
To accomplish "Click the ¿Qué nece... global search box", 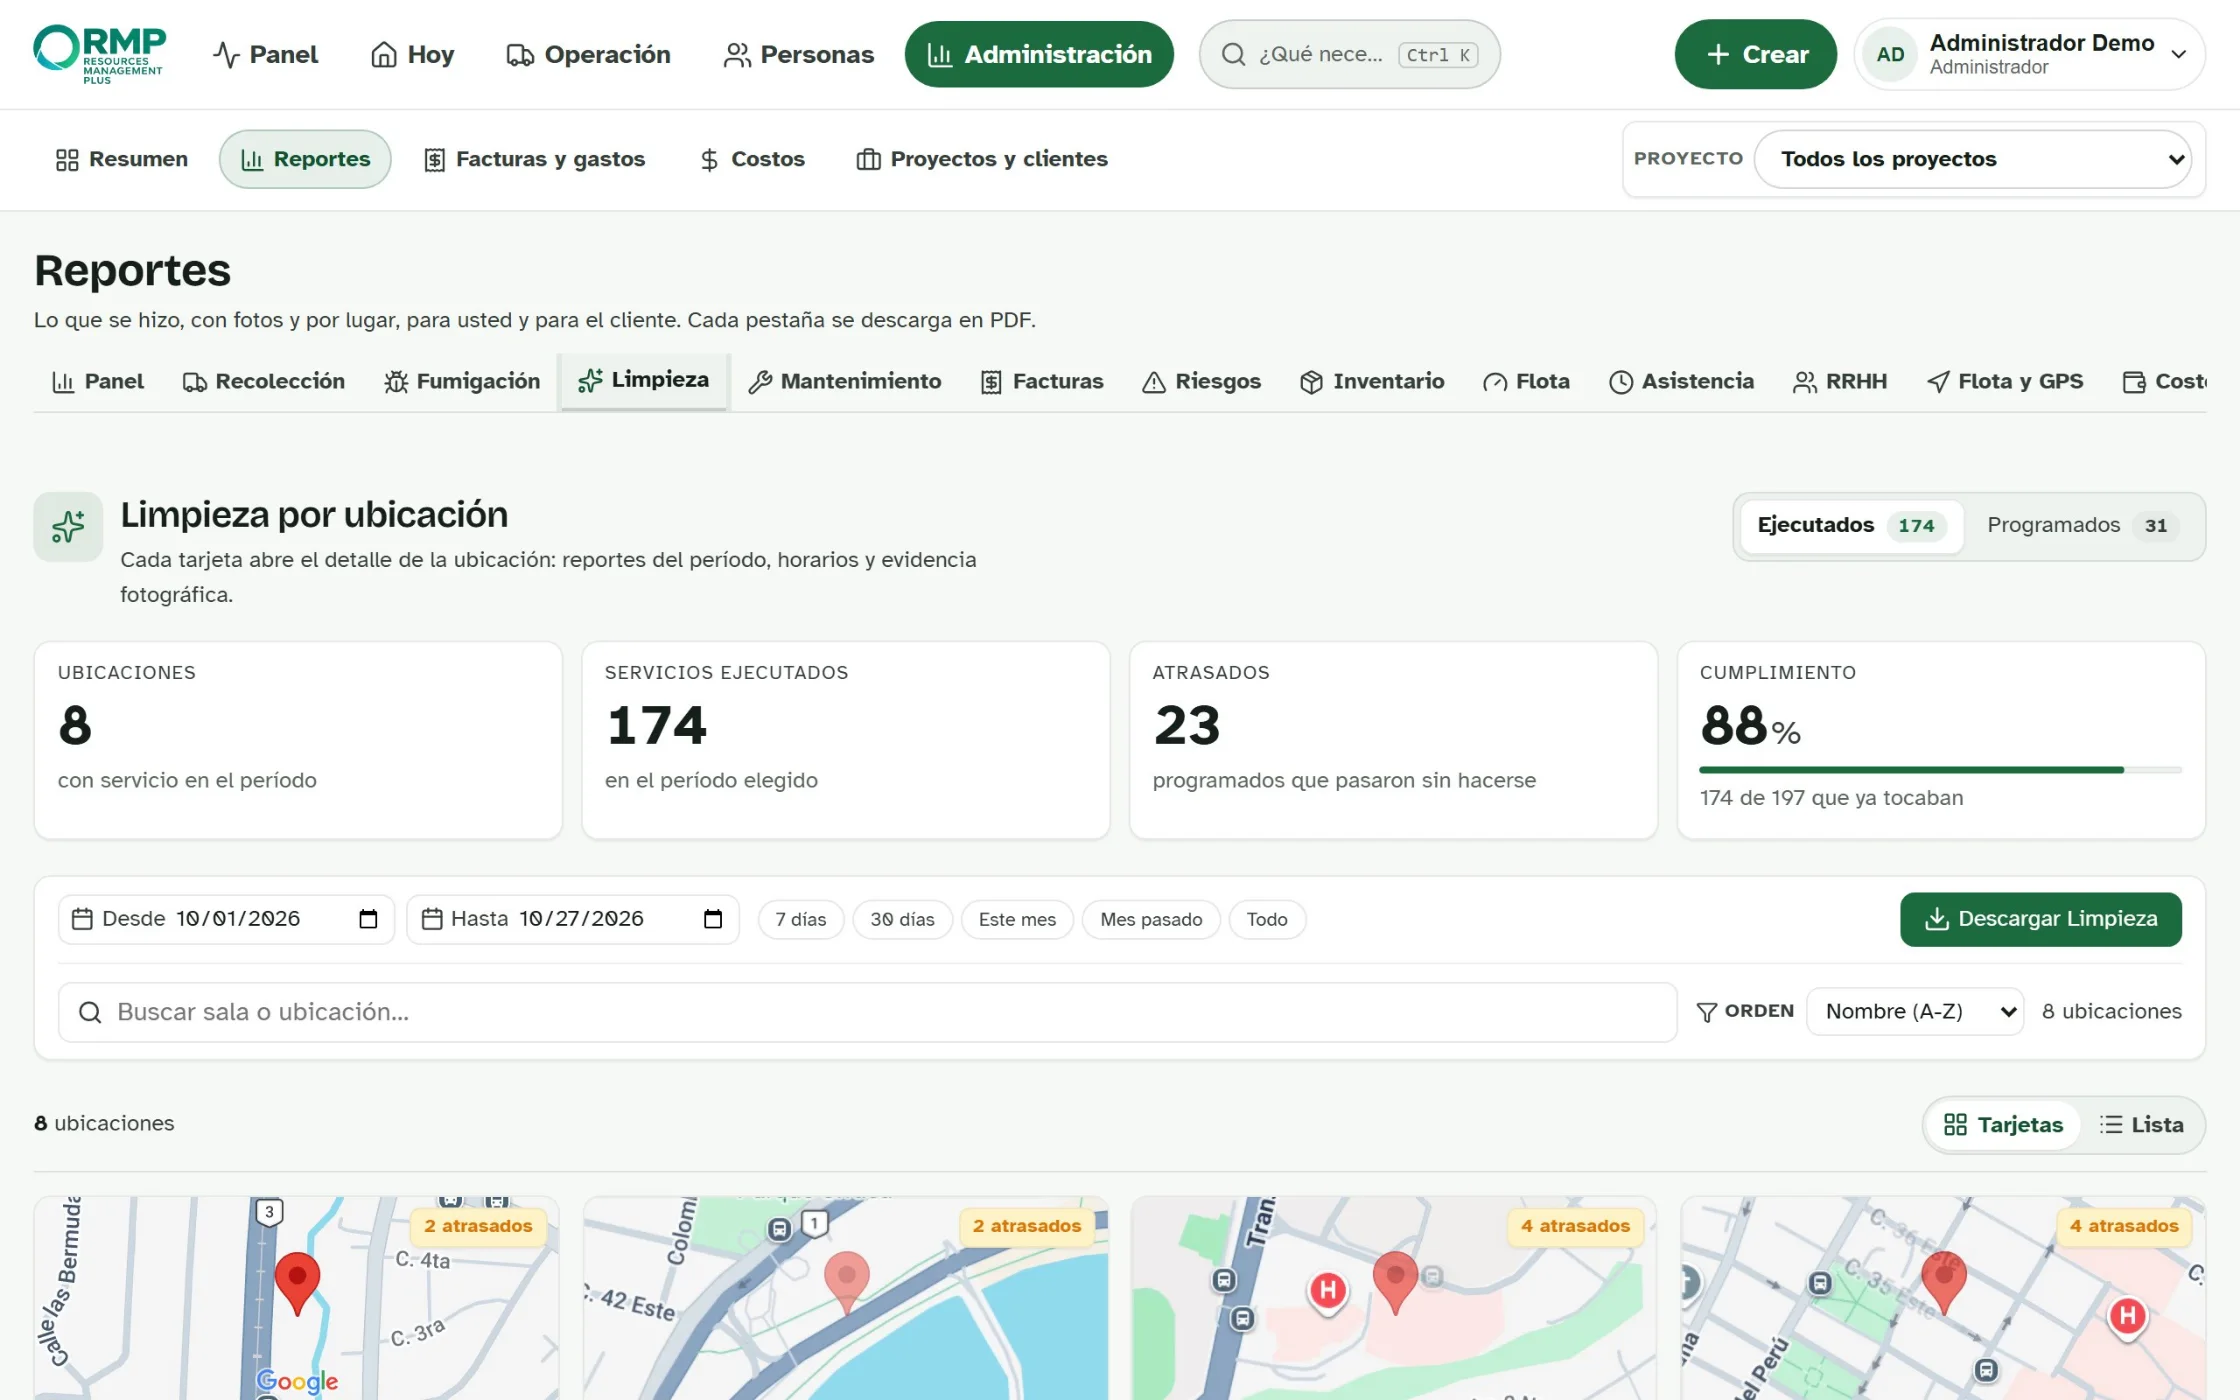I will [1349, 54].
